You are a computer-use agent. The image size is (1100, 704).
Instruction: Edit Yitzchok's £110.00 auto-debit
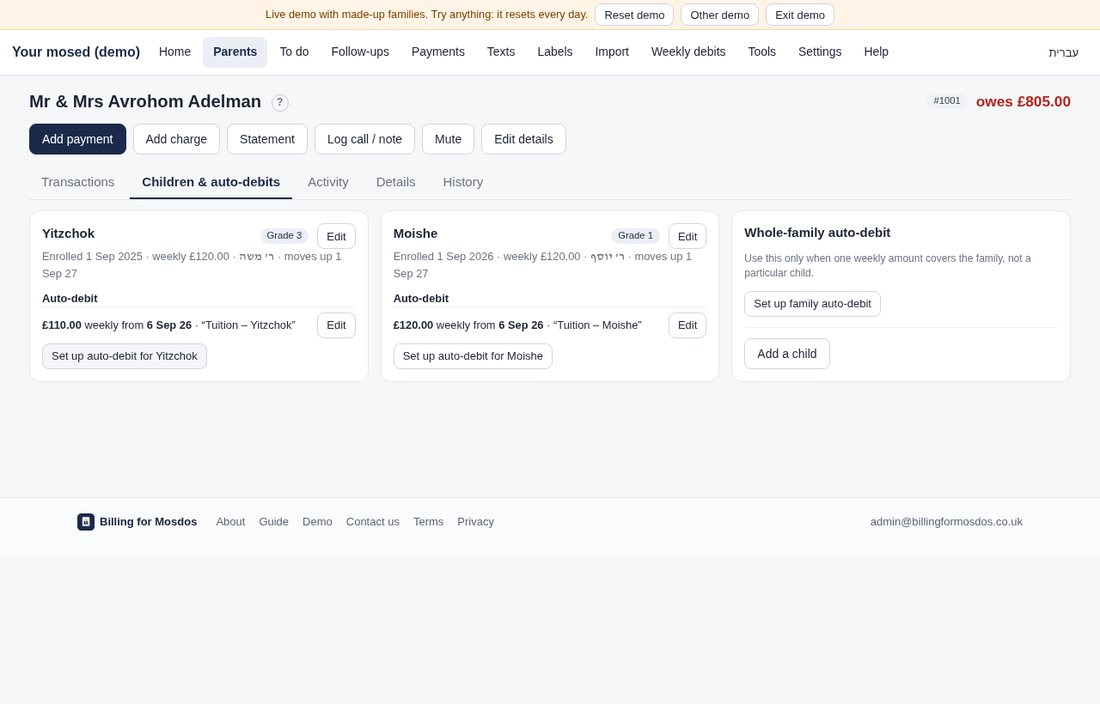(x=336, y=325)
